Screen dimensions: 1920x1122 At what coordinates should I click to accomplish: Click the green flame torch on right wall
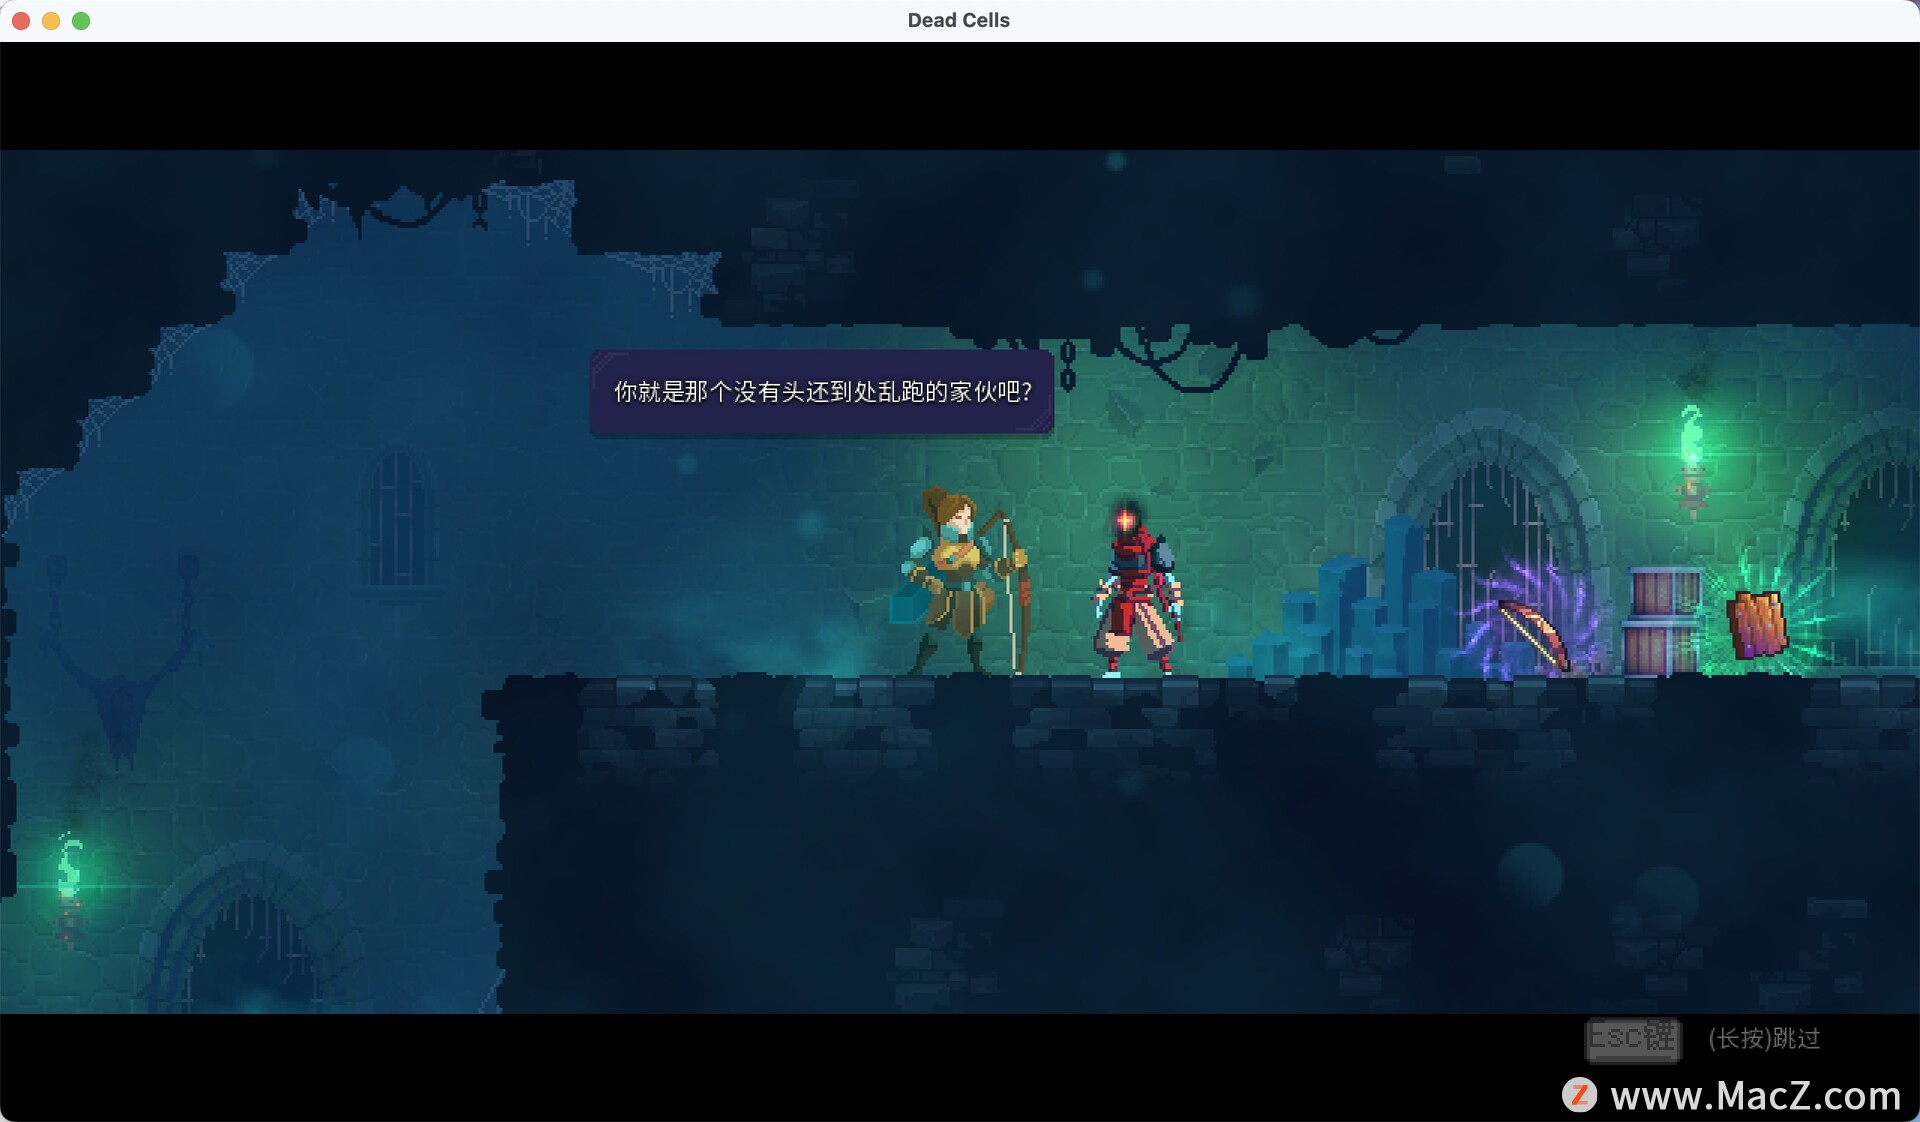[1690, 460]
